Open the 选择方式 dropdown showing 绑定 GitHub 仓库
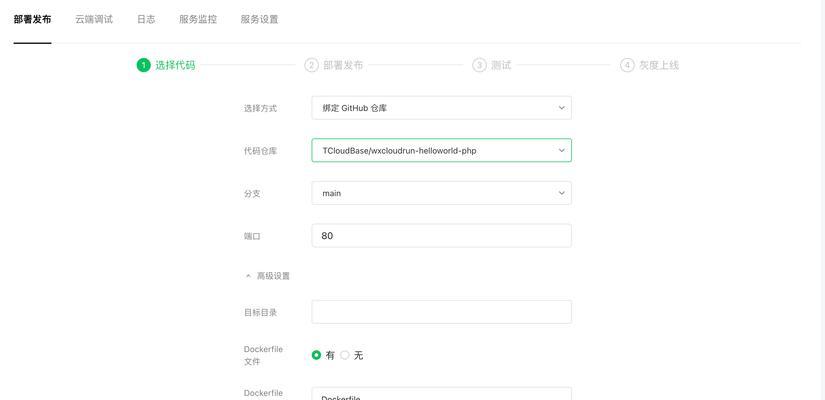The height and width of the screenshot is (400, 825). 441,108
